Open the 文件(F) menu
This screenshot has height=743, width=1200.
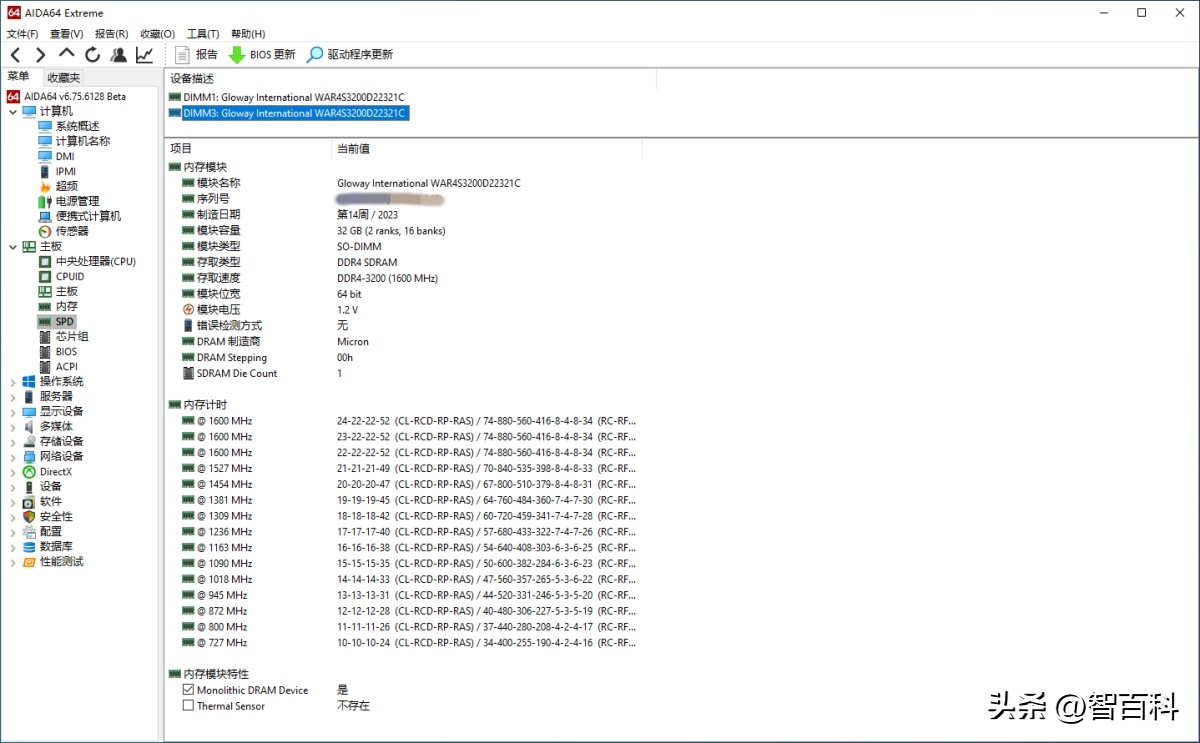23,34
